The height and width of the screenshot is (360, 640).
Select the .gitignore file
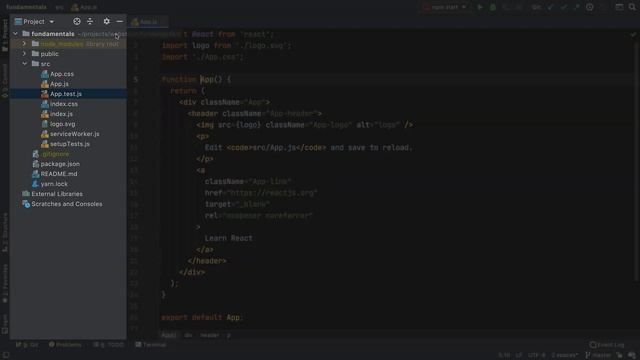tap(55, 154)
